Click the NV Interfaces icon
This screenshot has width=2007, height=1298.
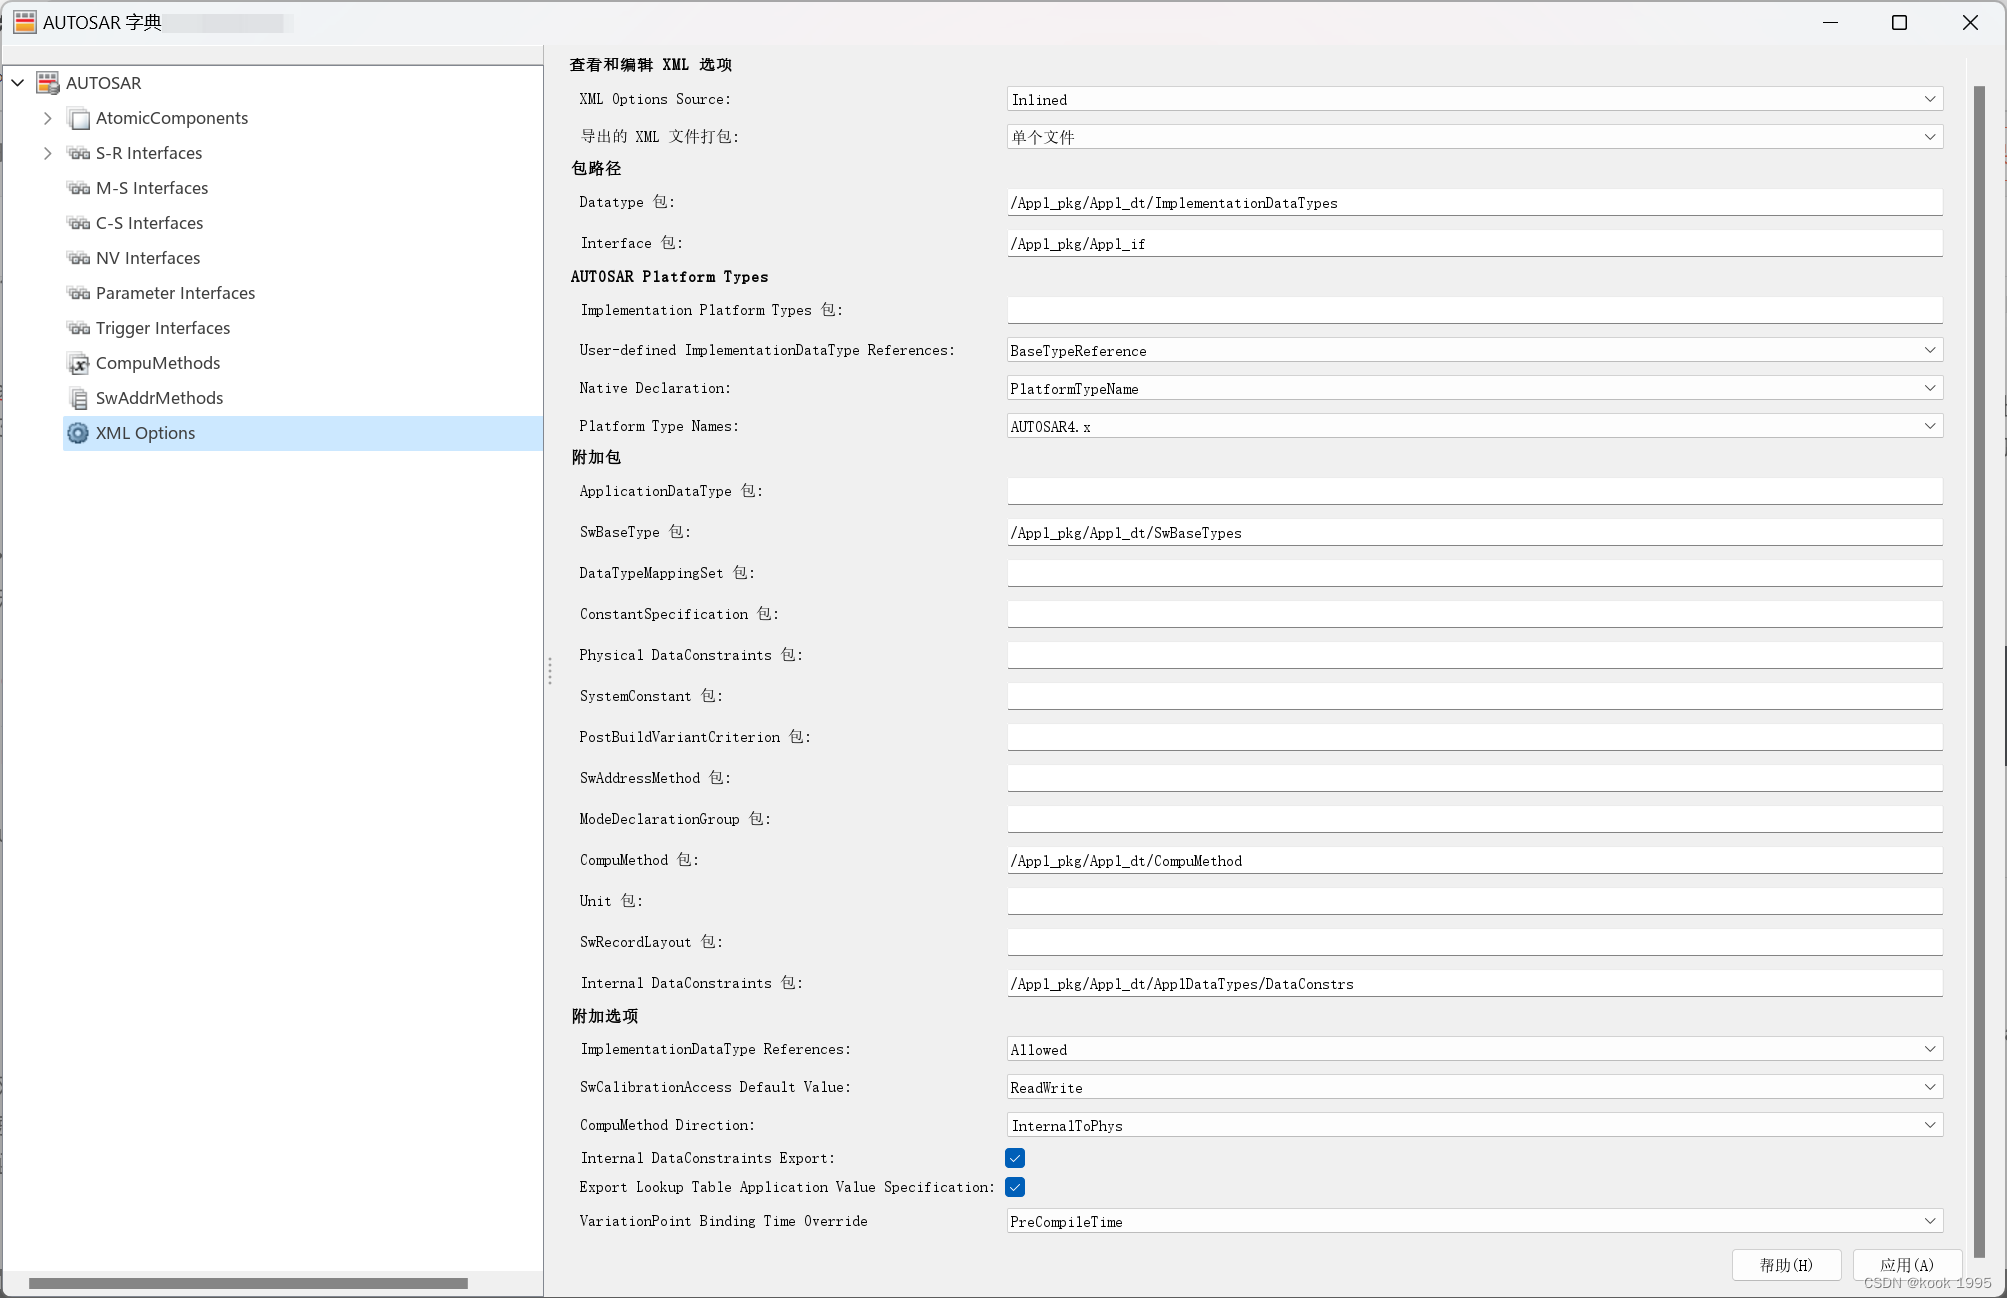click(x=79, y=259)
